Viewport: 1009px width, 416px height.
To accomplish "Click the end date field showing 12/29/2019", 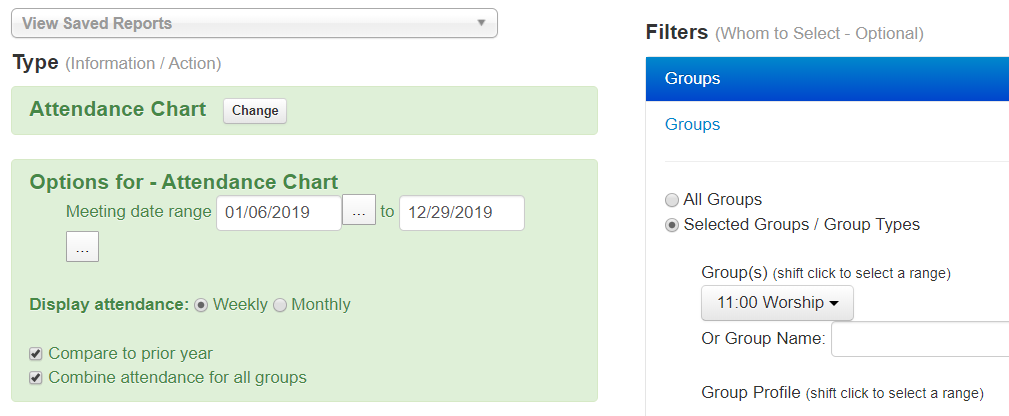I will [x=461, y=213].
